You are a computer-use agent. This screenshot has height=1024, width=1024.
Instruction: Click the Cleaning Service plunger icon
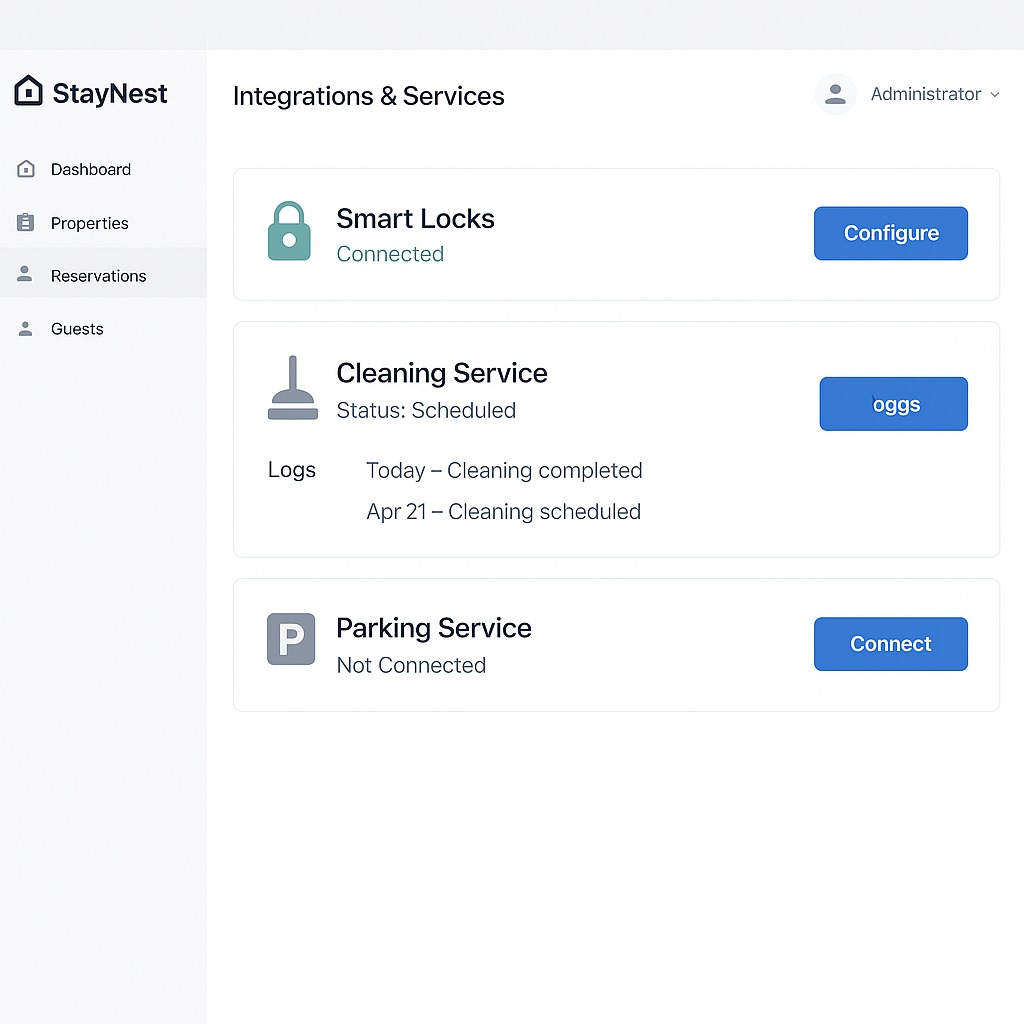[292, 388]
